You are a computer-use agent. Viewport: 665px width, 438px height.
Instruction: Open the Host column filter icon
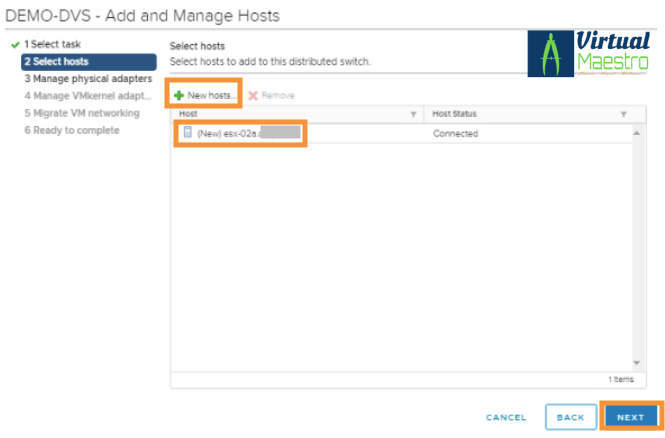pos(414,115)
